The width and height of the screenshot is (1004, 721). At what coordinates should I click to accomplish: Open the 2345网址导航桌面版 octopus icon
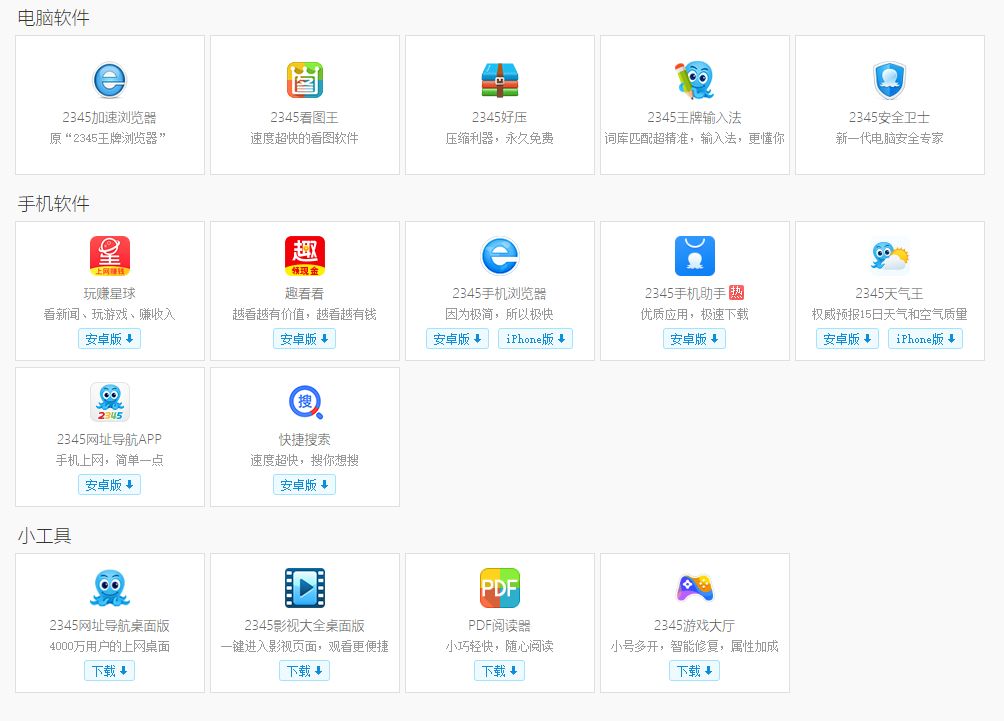(x=109, y=588)
